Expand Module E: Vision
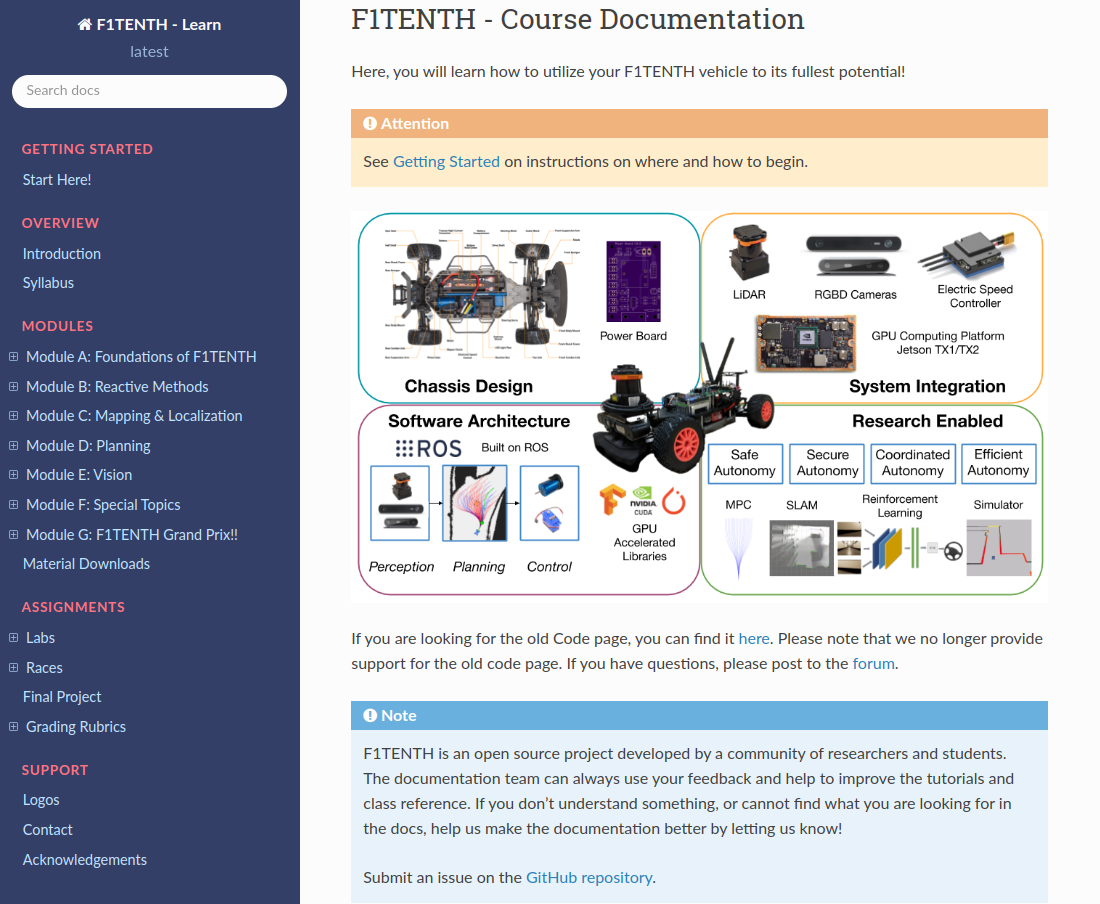1100x904 pixels. (13, 475)
